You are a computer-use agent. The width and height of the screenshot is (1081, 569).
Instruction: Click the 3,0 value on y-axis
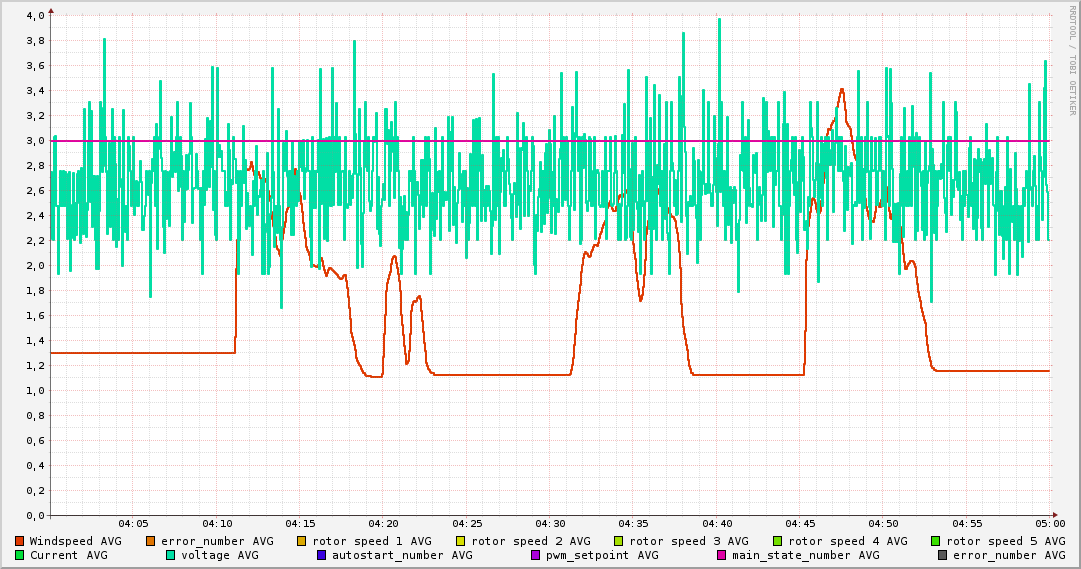pos(36,141)
